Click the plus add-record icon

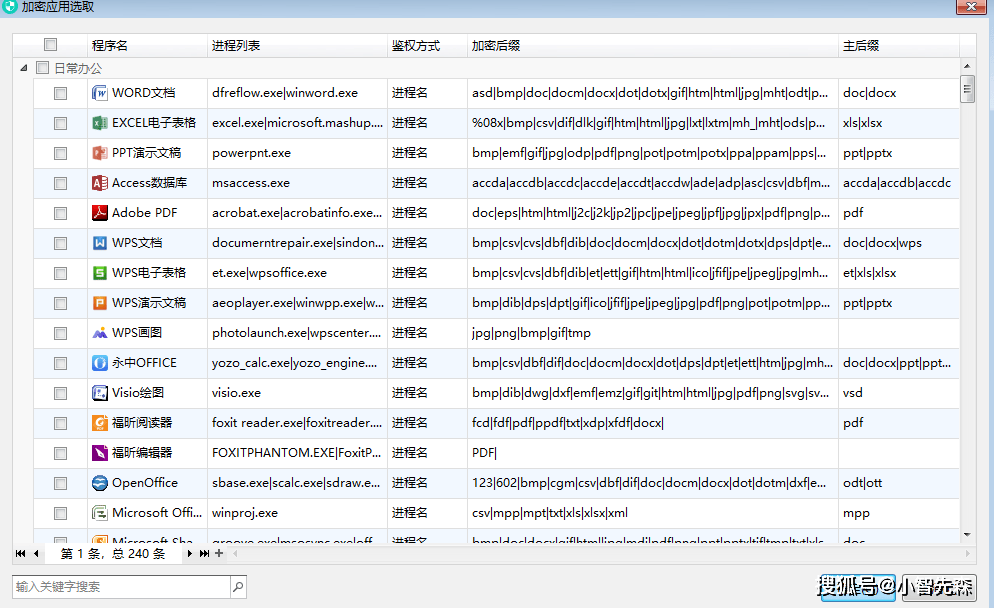point(219,553)
